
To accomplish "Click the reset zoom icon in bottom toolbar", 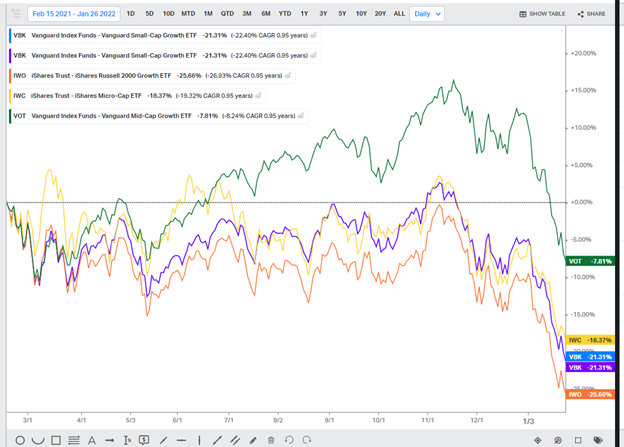I will [558, 440].
